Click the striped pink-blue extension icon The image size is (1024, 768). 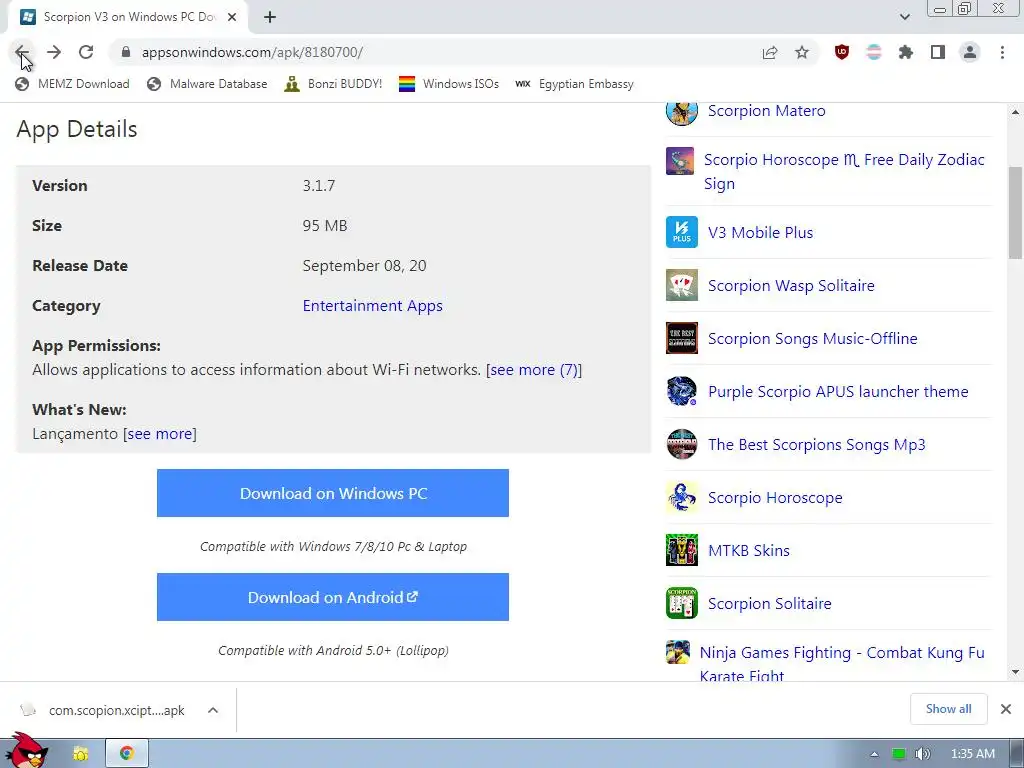click(874, 52)
